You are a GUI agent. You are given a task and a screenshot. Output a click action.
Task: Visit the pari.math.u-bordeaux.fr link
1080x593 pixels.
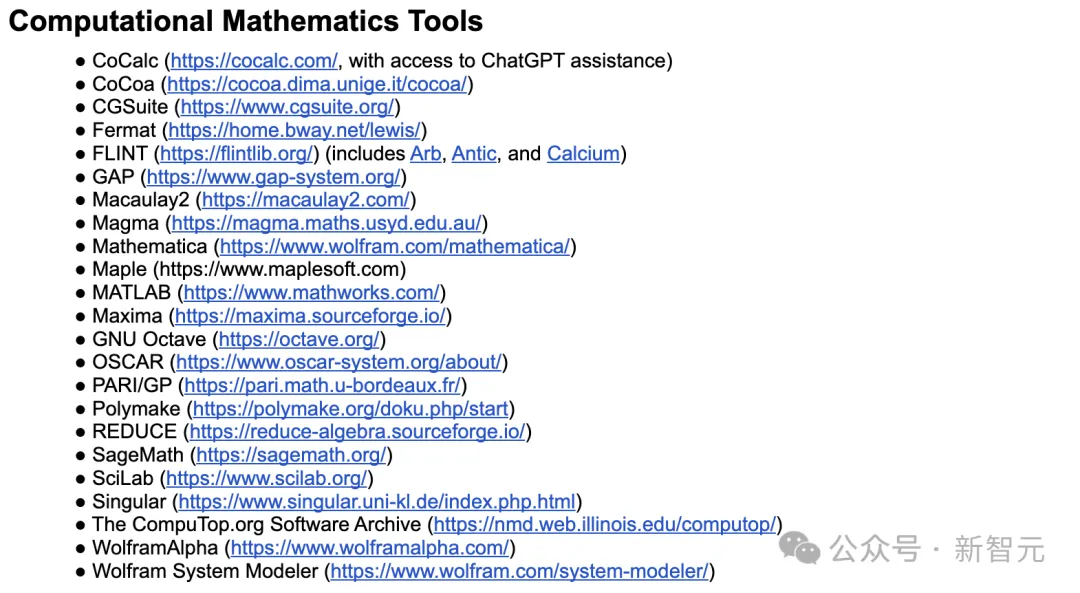click(x=322, y=386)
